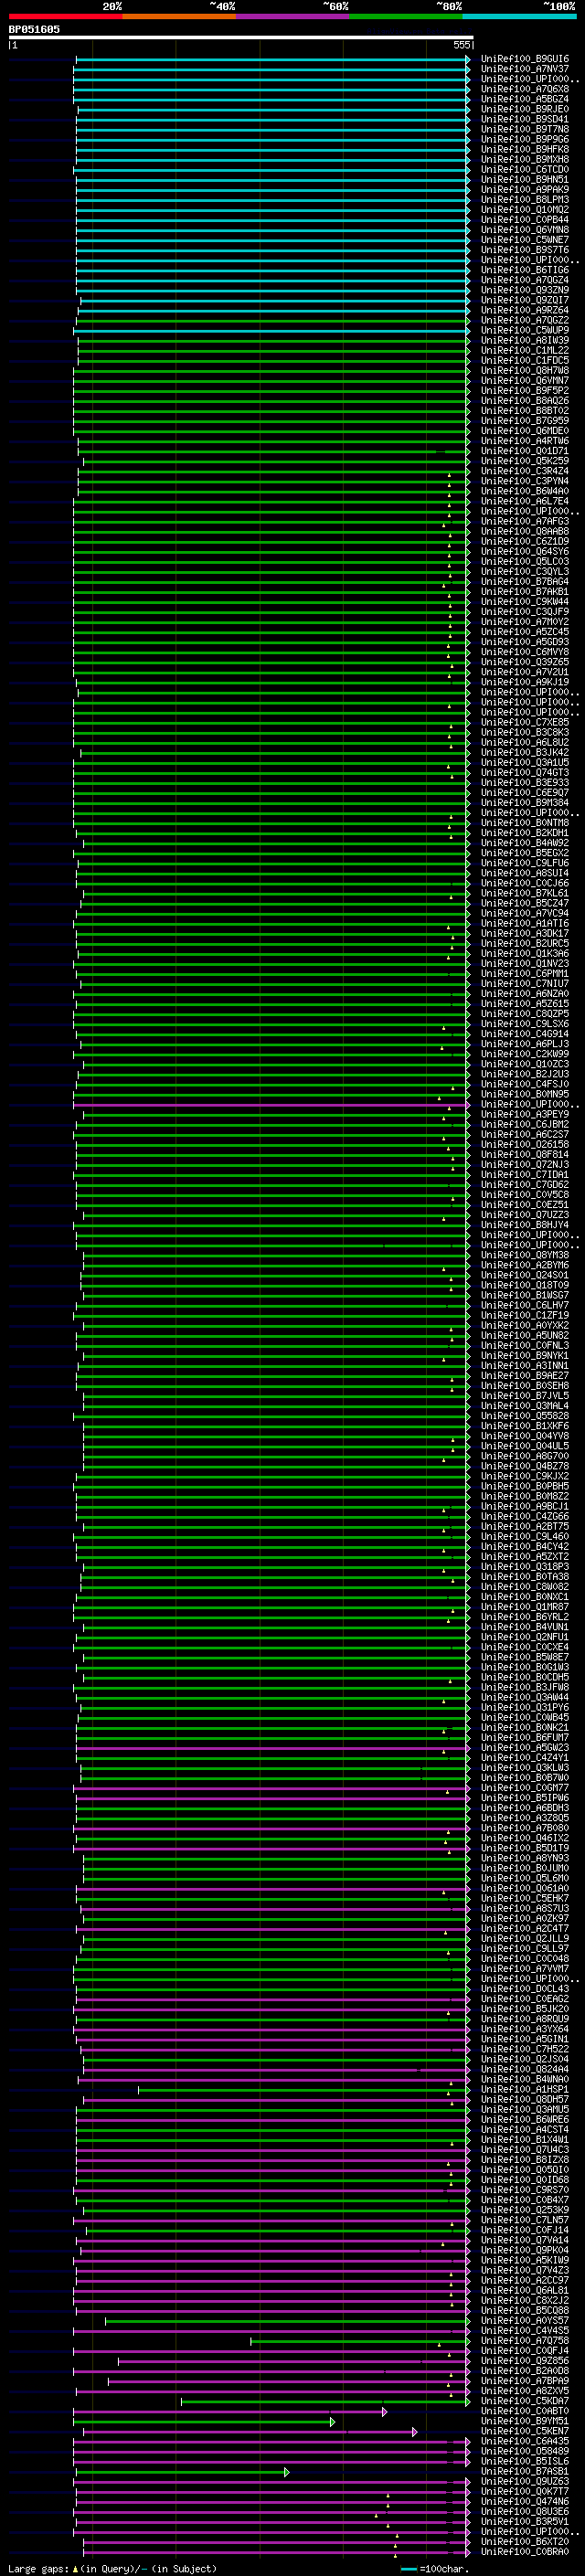585x2576 pixels.
Task: Click the UniRef100_A9BCJ1 label
Action: [x=525, y=1506]
